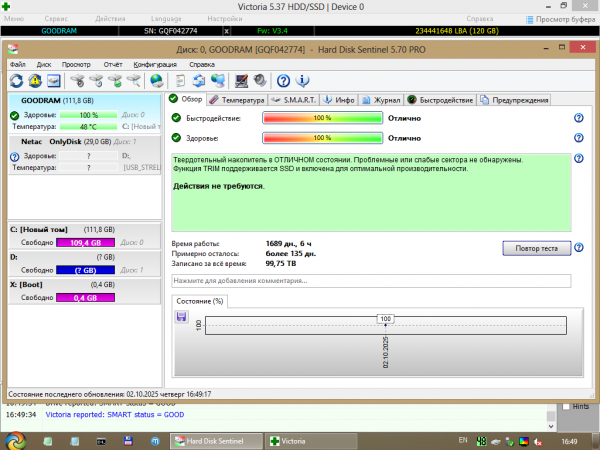
Task: Switch to the S.M.A.R.T. tab
Action: pyautogui.click(x=297, y=100)
